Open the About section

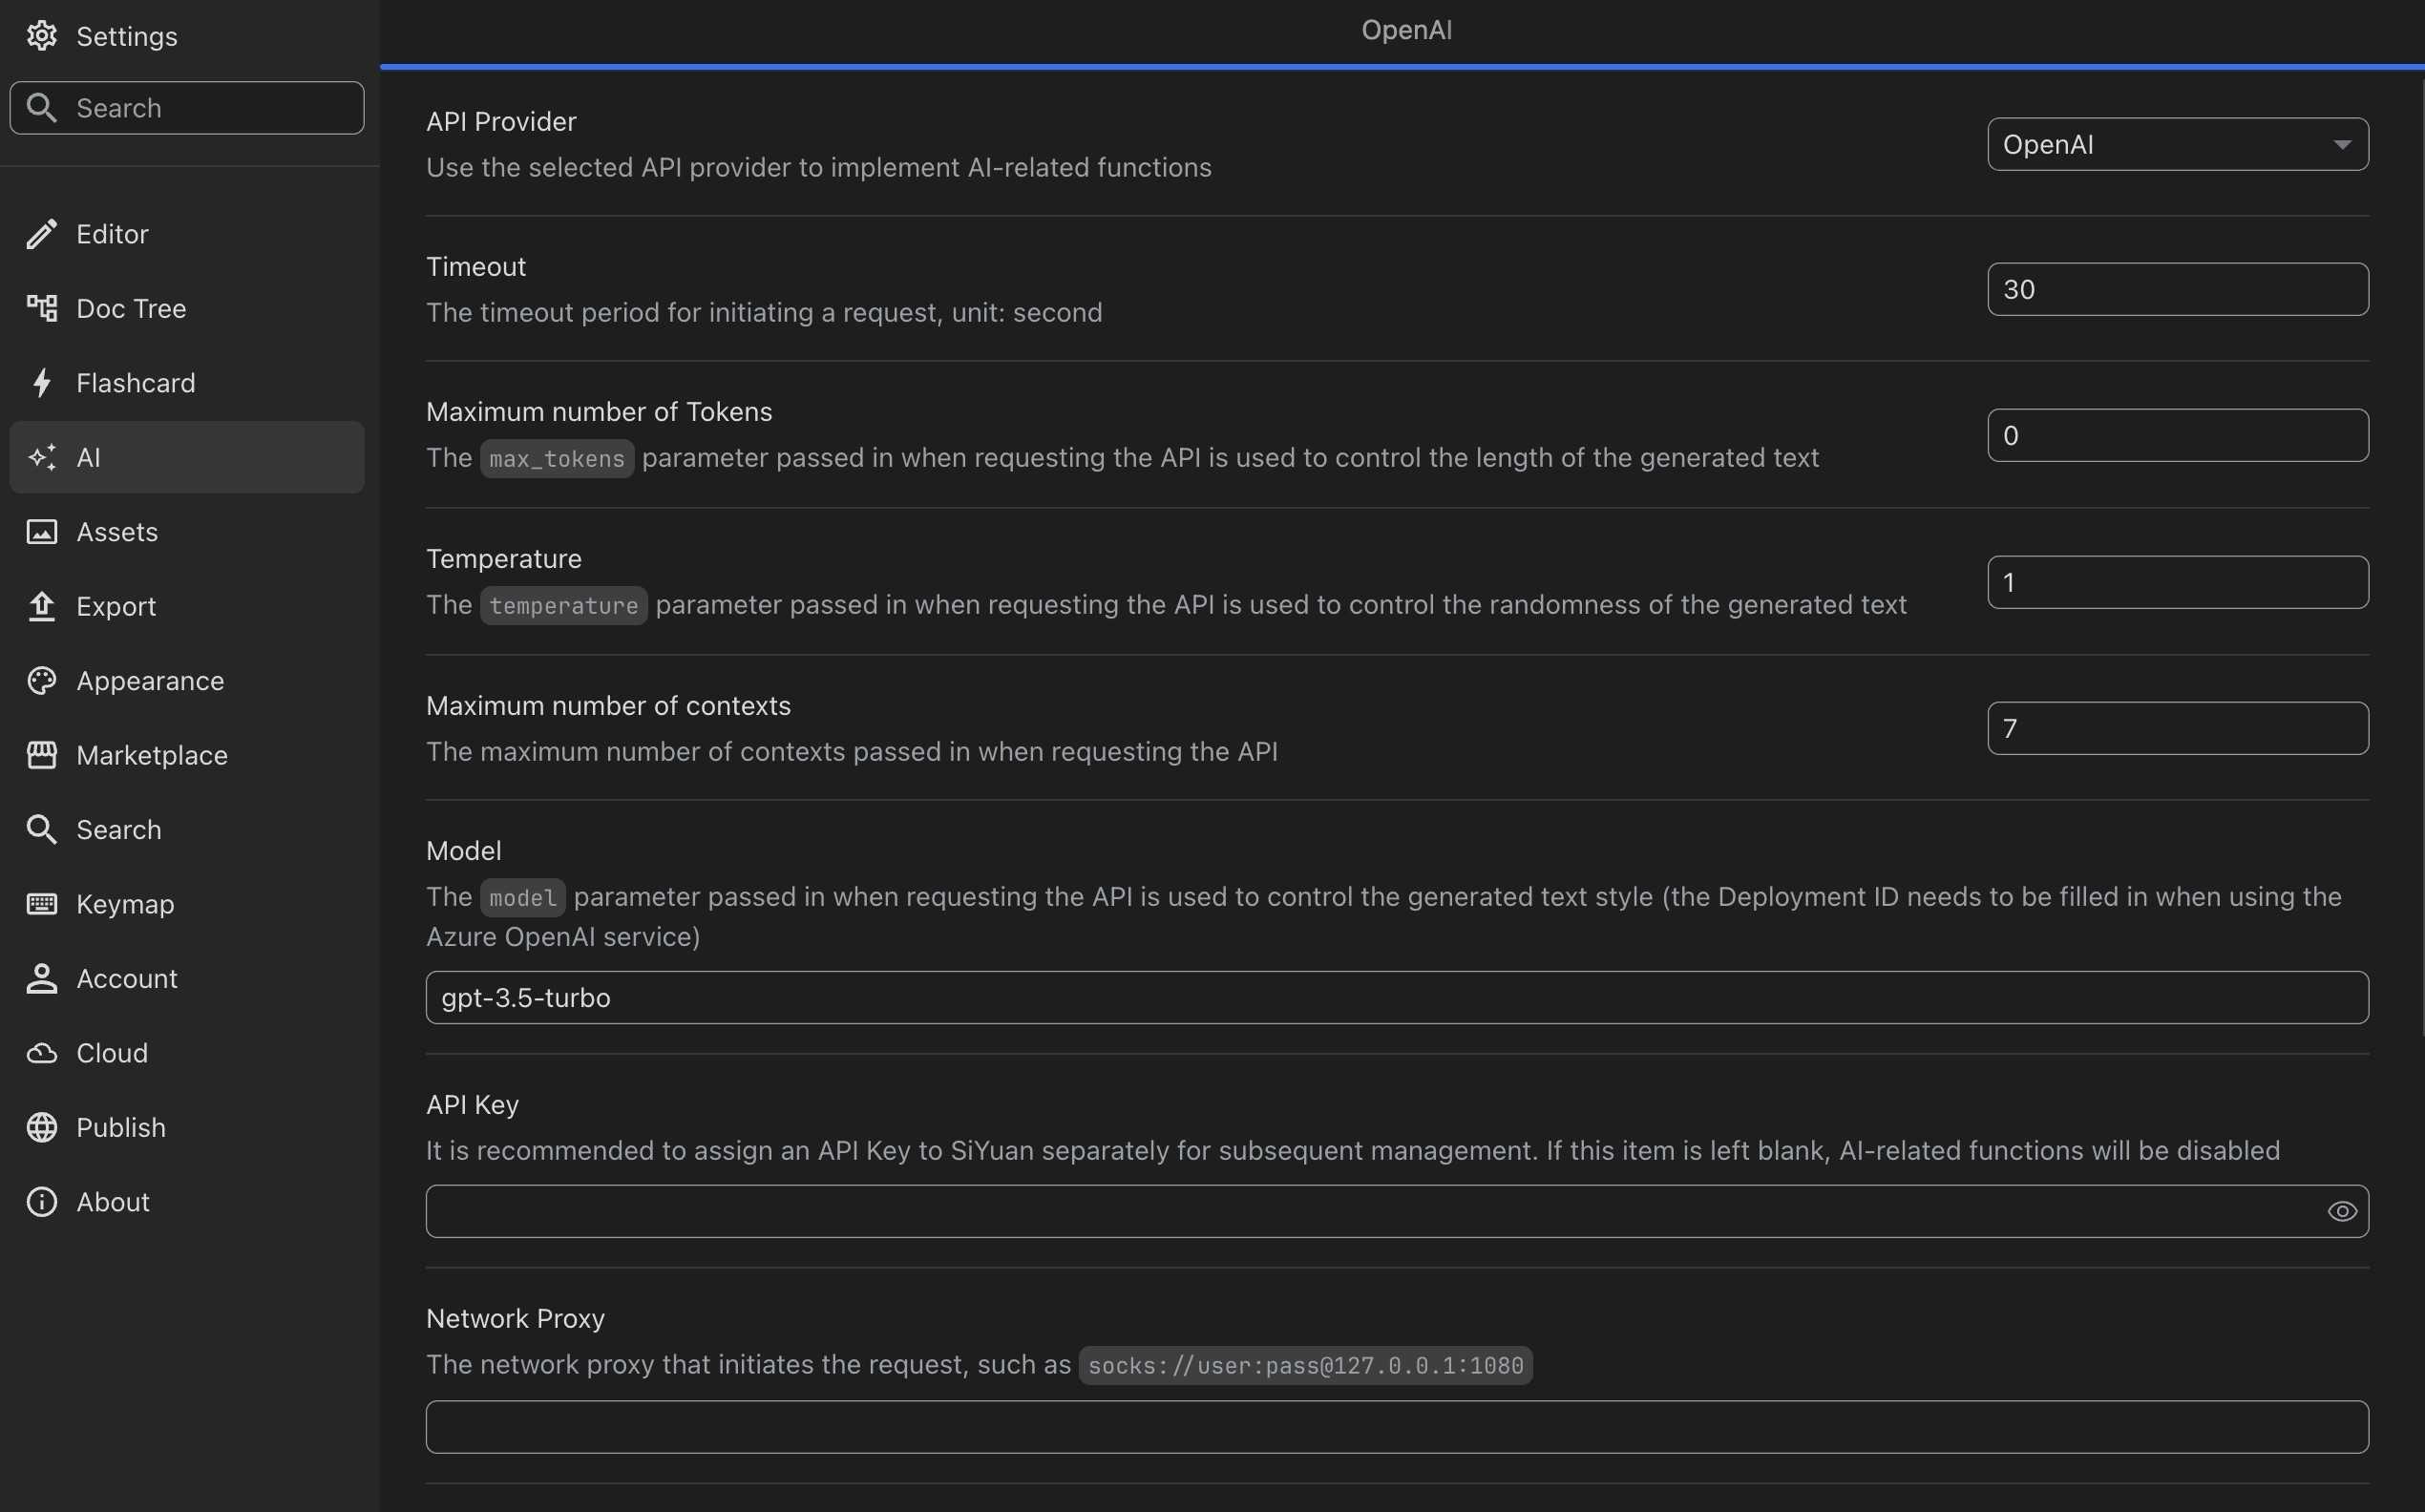click(187, 1202)
